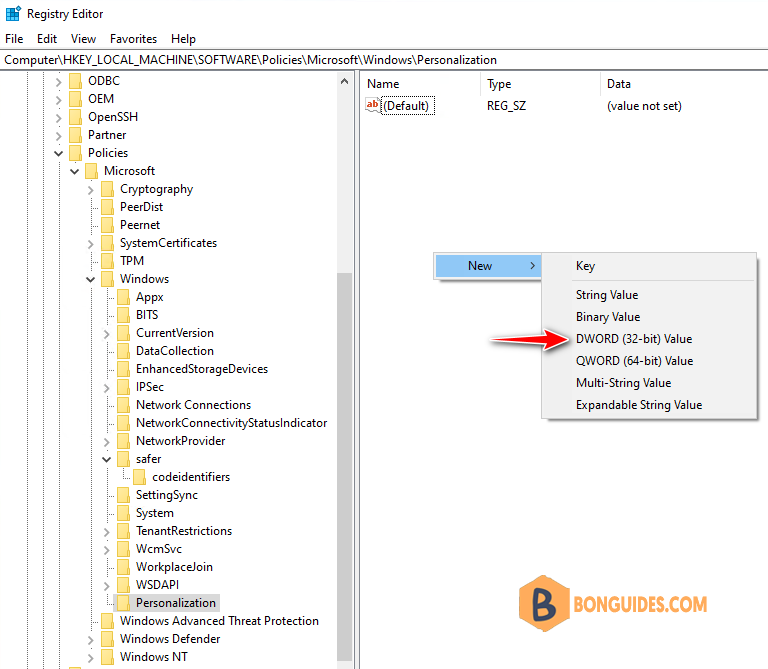This screenshot has width=768, height=669.
Task: Click the Type column header
Action: (499, 84)
